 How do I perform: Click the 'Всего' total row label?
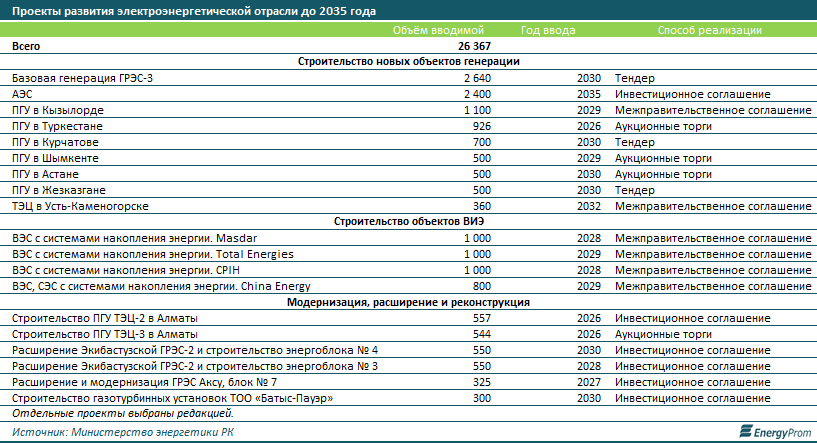[28, 46]
